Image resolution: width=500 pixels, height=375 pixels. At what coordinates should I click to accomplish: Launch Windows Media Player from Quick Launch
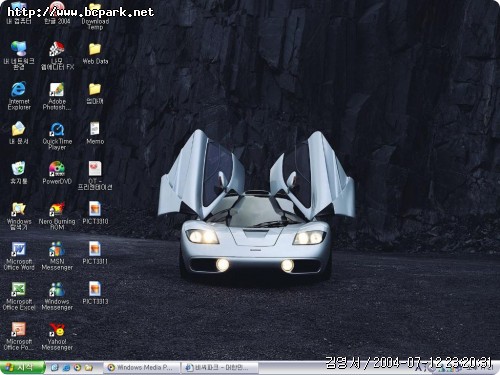[x=77, y=368]
